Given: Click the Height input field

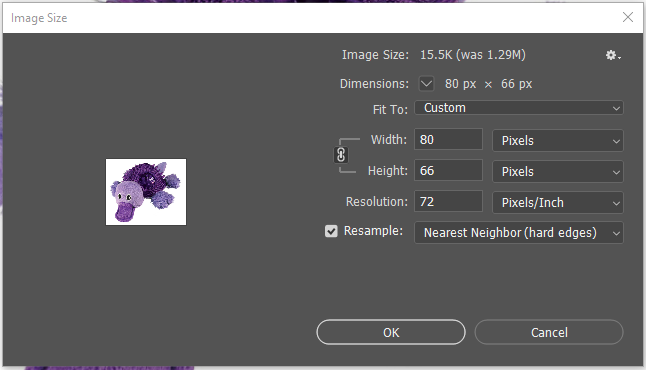Looking at the screenshot, I should [448, 171].
